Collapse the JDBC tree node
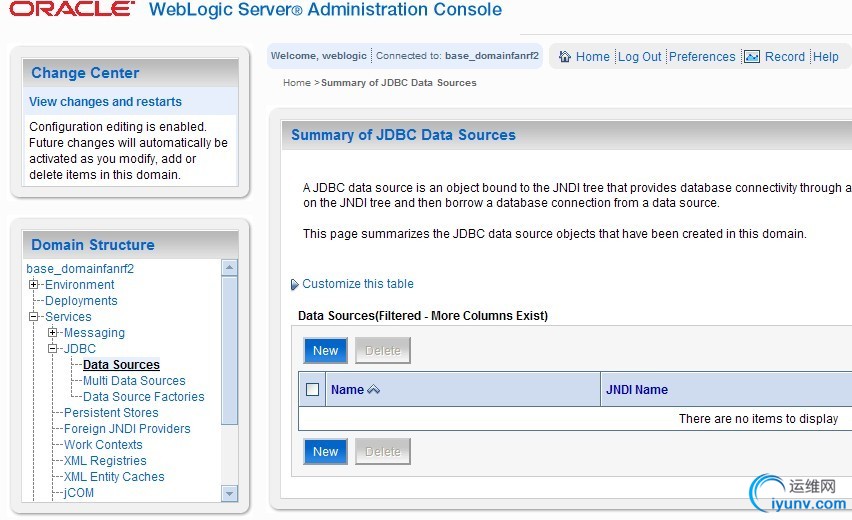The image size is (852, 520). (x=53, y=349)
